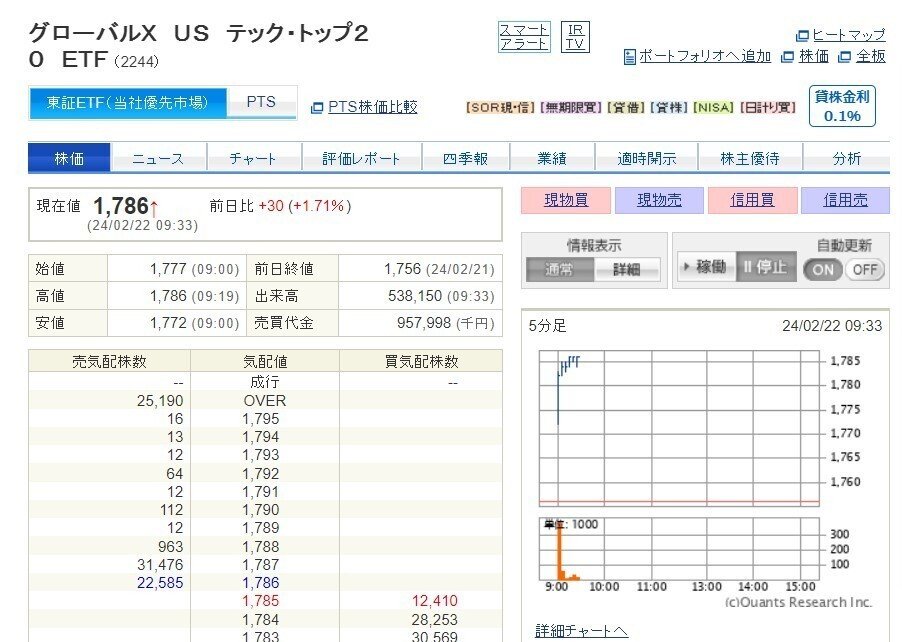This screenshot has width=902, height=642.
Task: Click the 貸株金利 0.1% badge
Action: [x=842, y=106]
